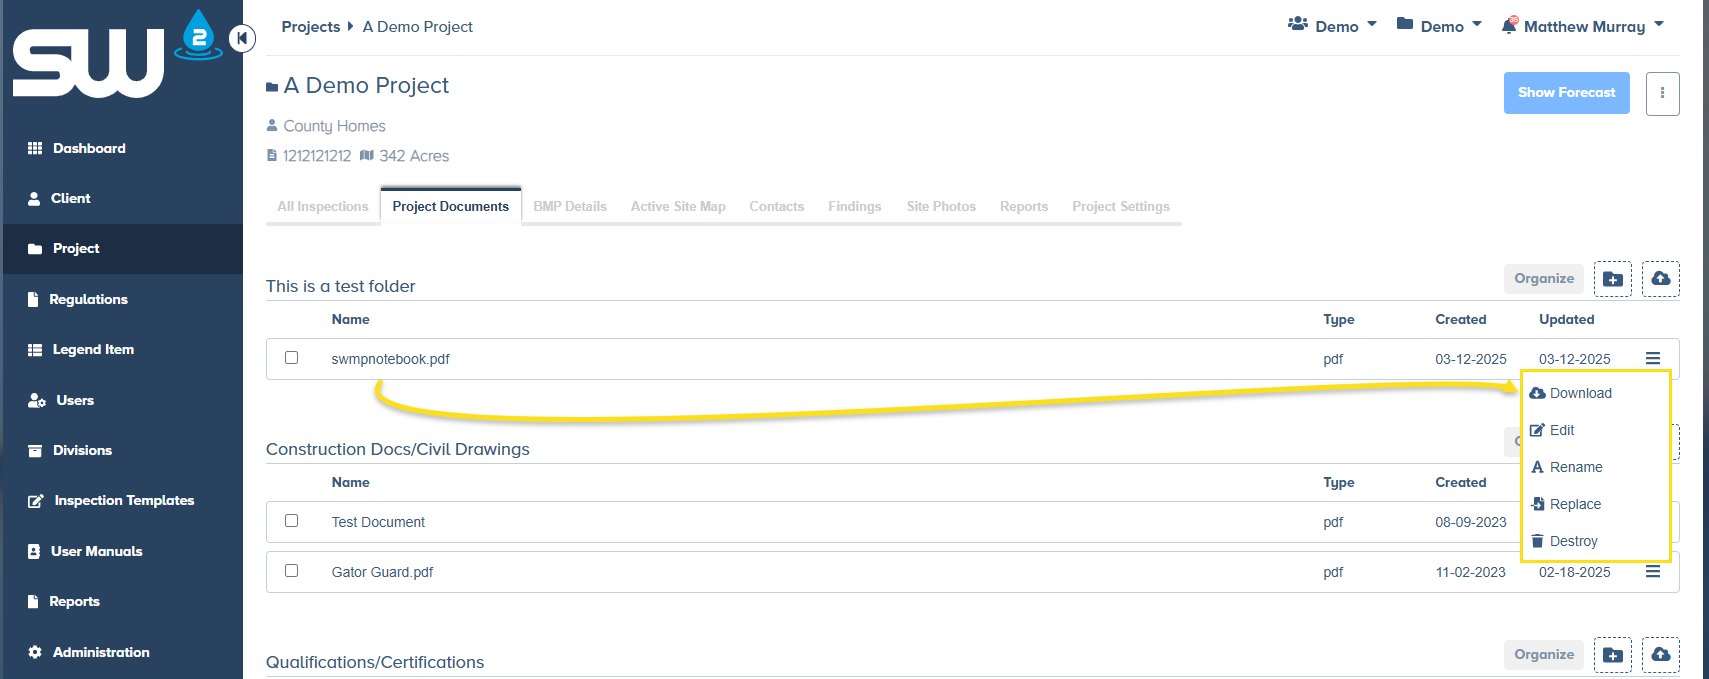
Task: Switch to the Site Photos tab
Action: pos(940,206)
